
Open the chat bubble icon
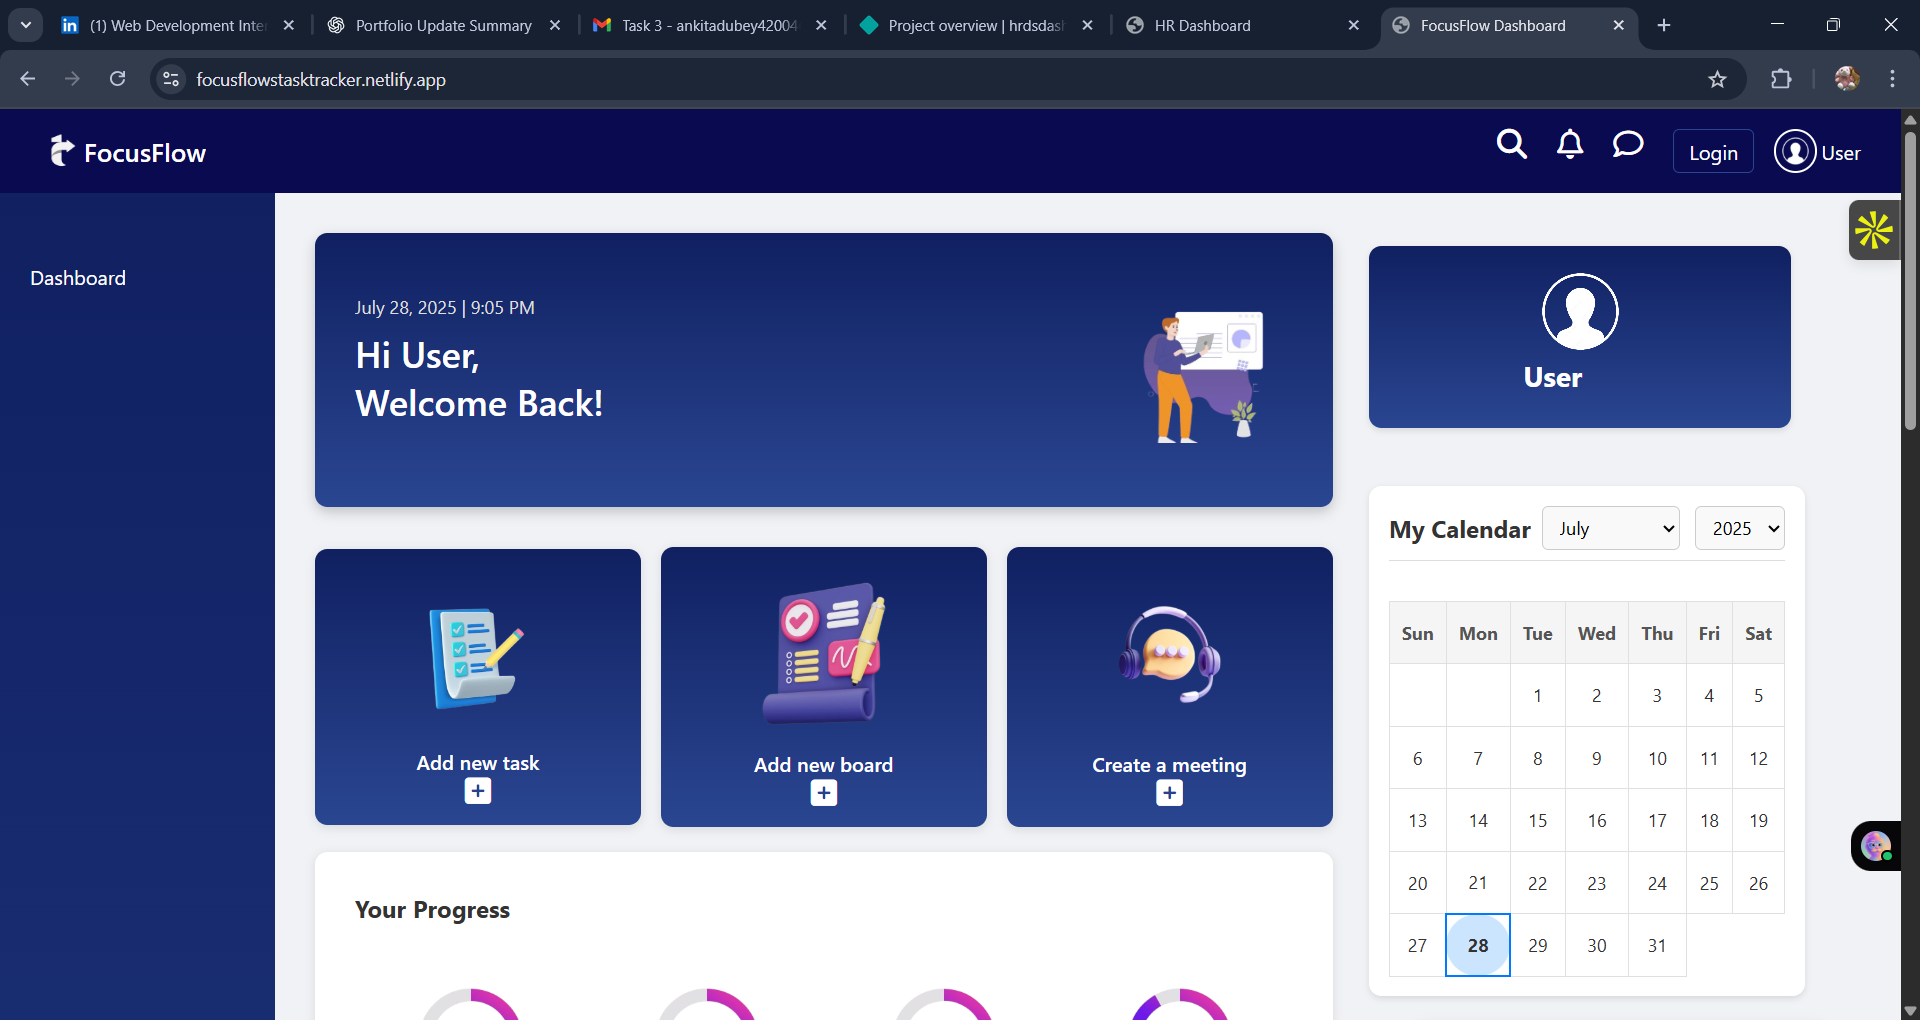1628,145
